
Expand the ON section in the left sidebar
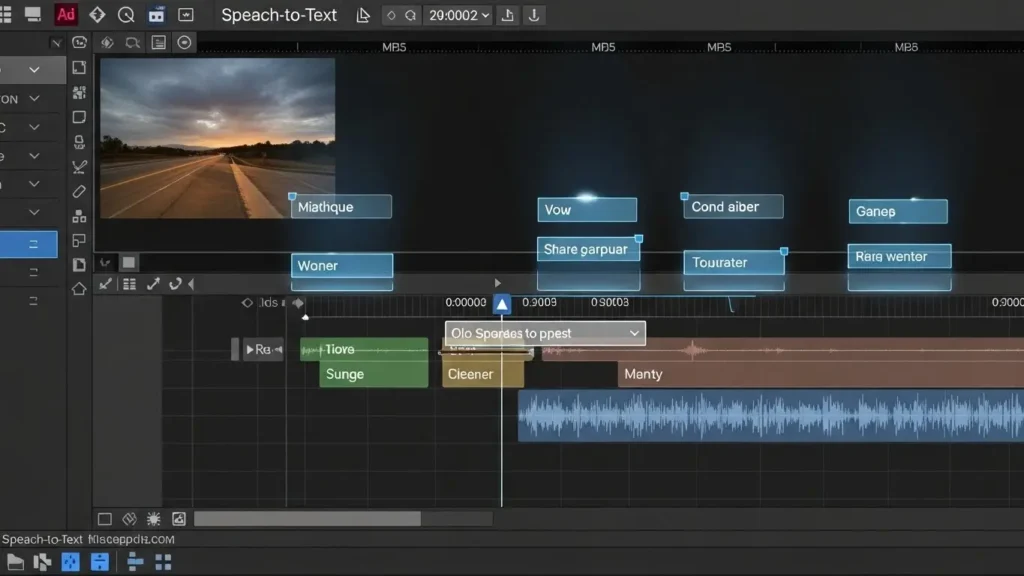[34, 98]
